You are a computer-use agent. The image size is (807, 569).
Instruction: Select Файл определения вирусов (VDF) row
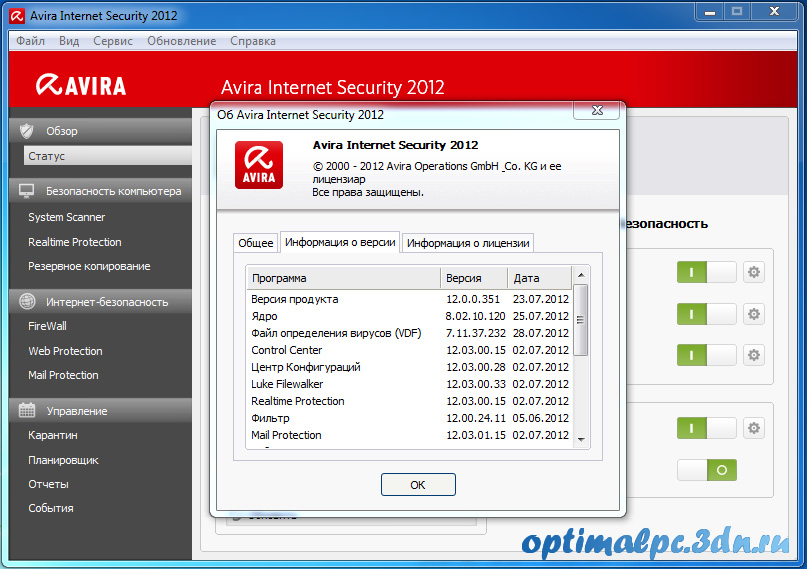tap(410, 333)
